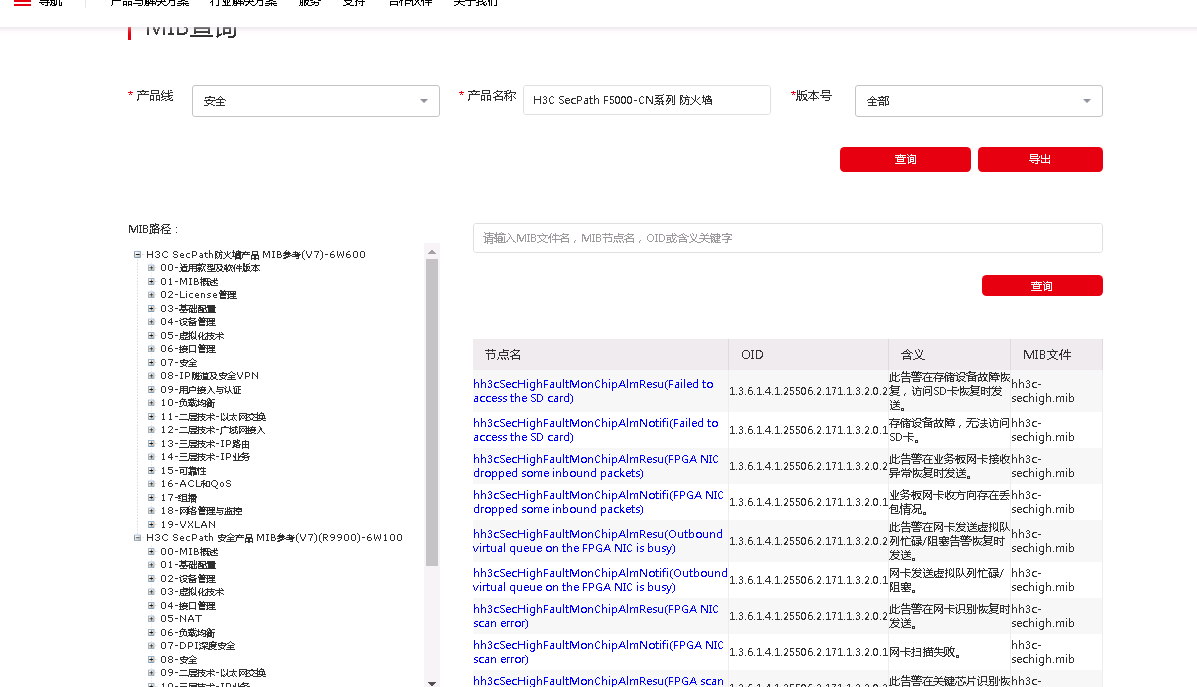
Task: Expand the 03-基础配置 tree node
Action: pyautogui.click(x=151, y=308)
